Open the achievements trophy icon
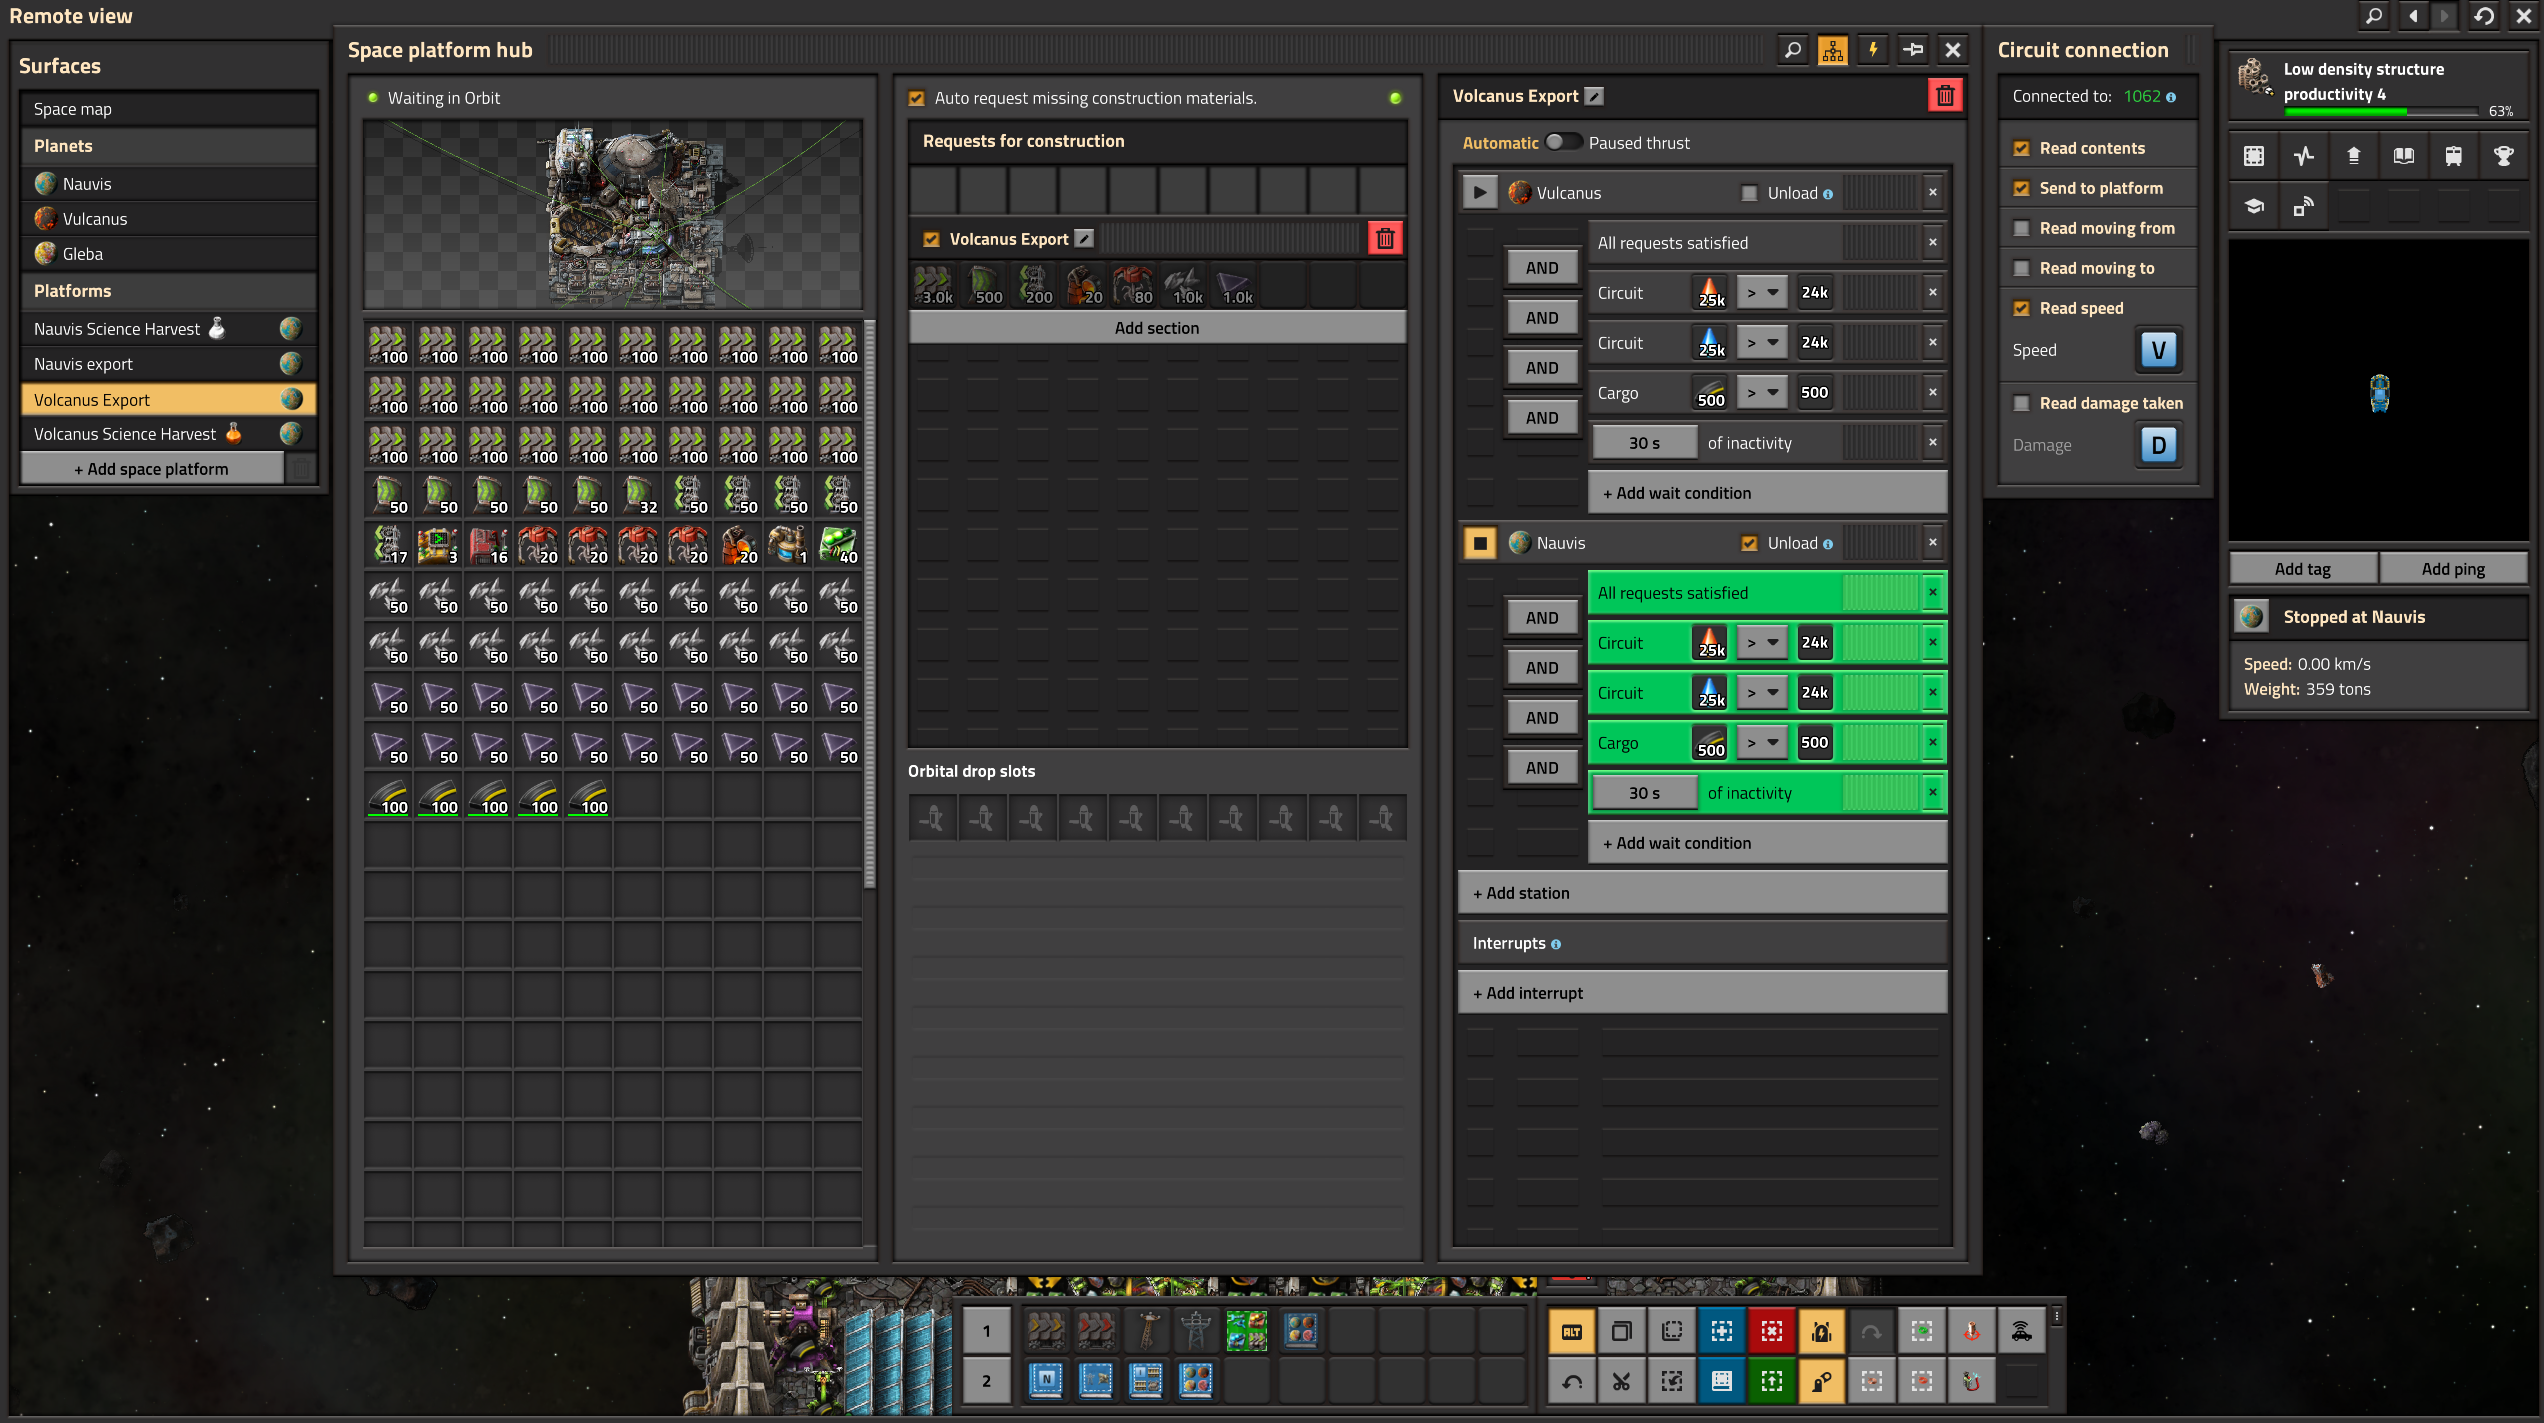The width and height of the screenshot is (2544, 1423). pyautogui.click(x=2504, y=156)
